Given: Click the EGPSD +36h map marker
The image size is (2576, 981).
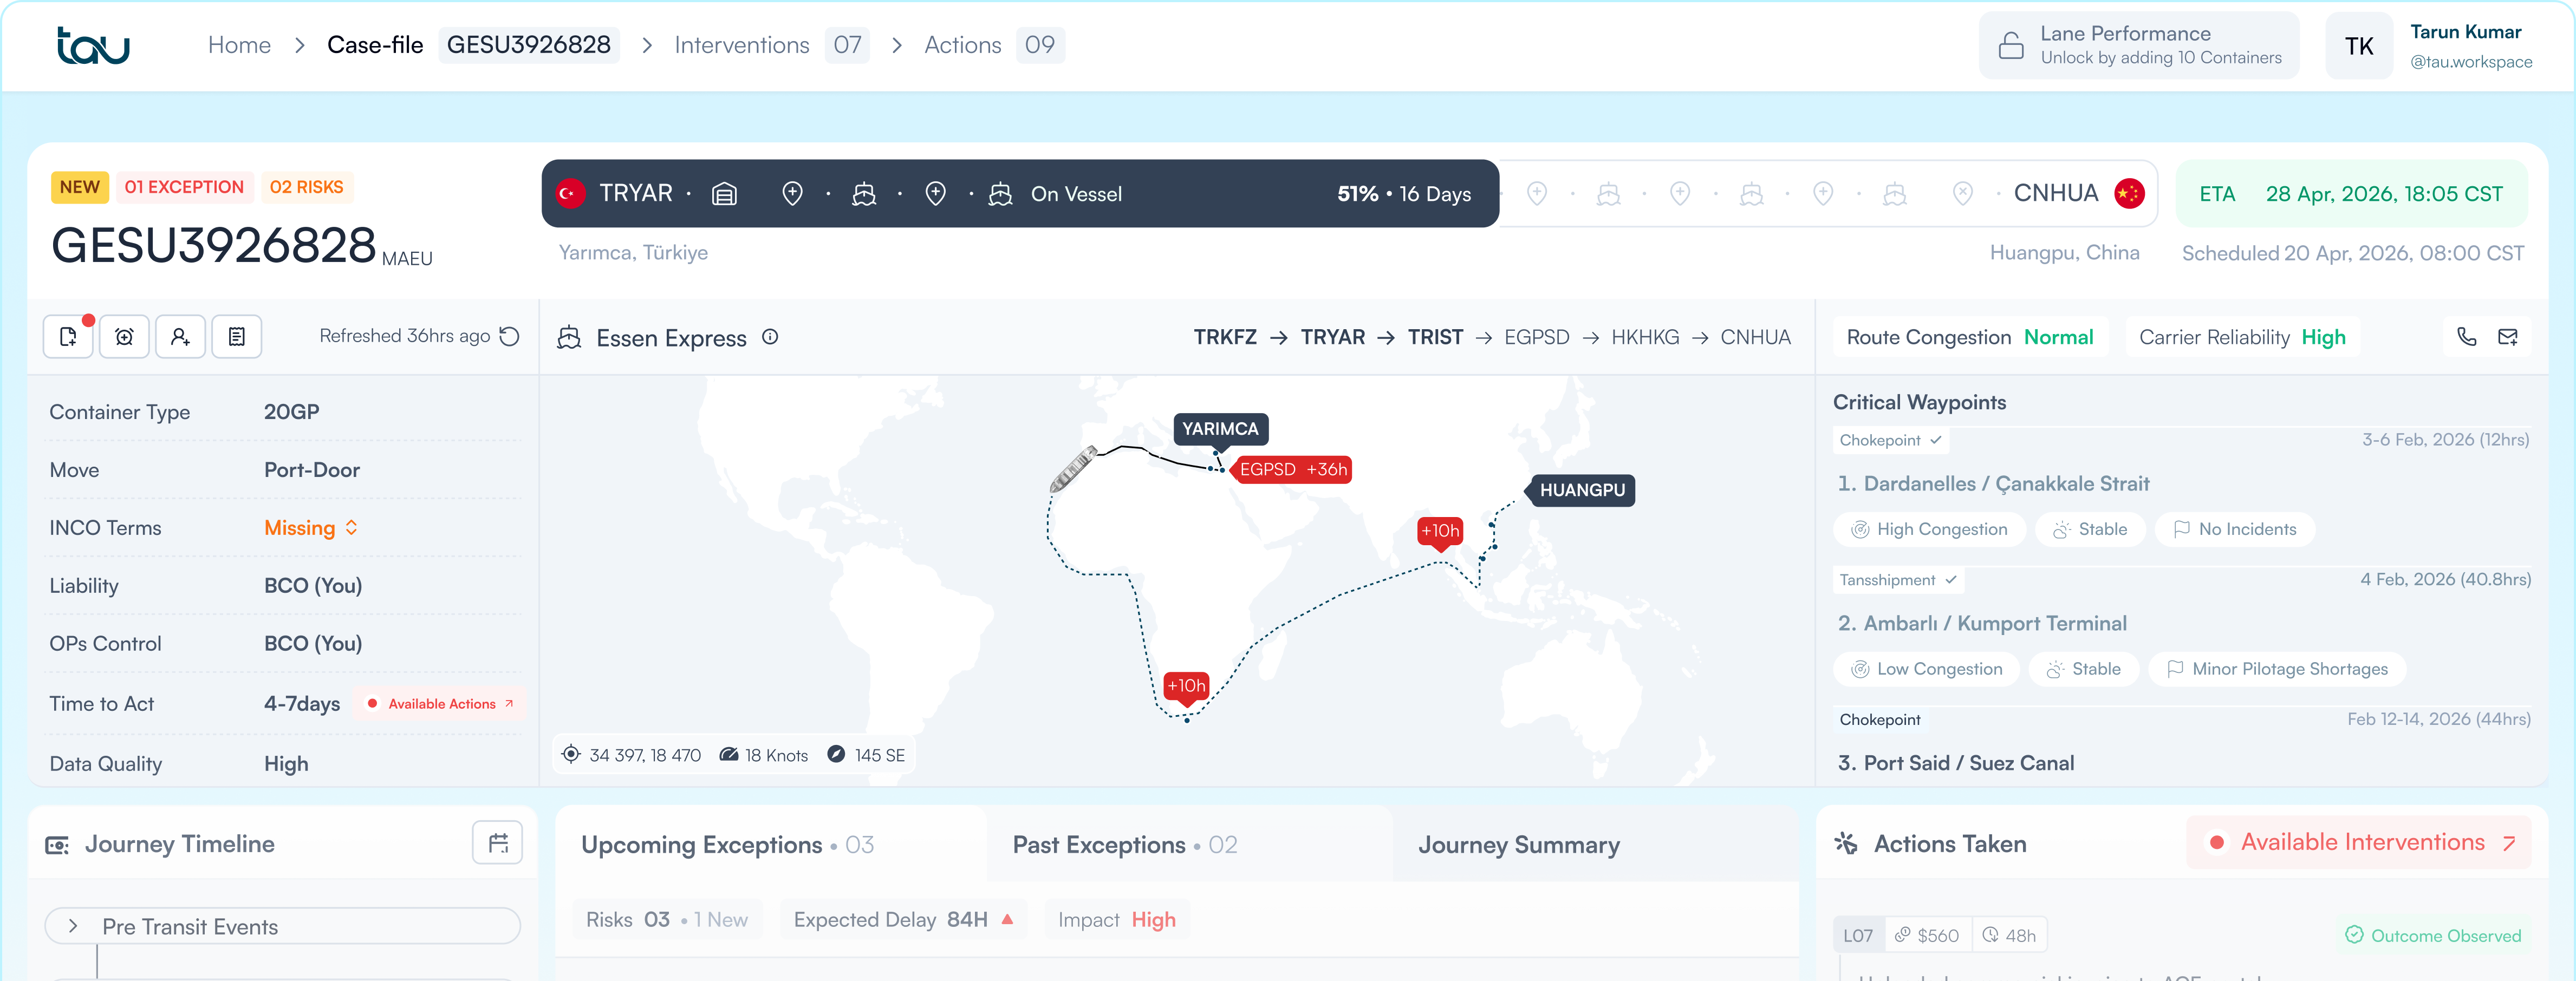Looking at the screenshot, I should click(x=1292, y=469).
